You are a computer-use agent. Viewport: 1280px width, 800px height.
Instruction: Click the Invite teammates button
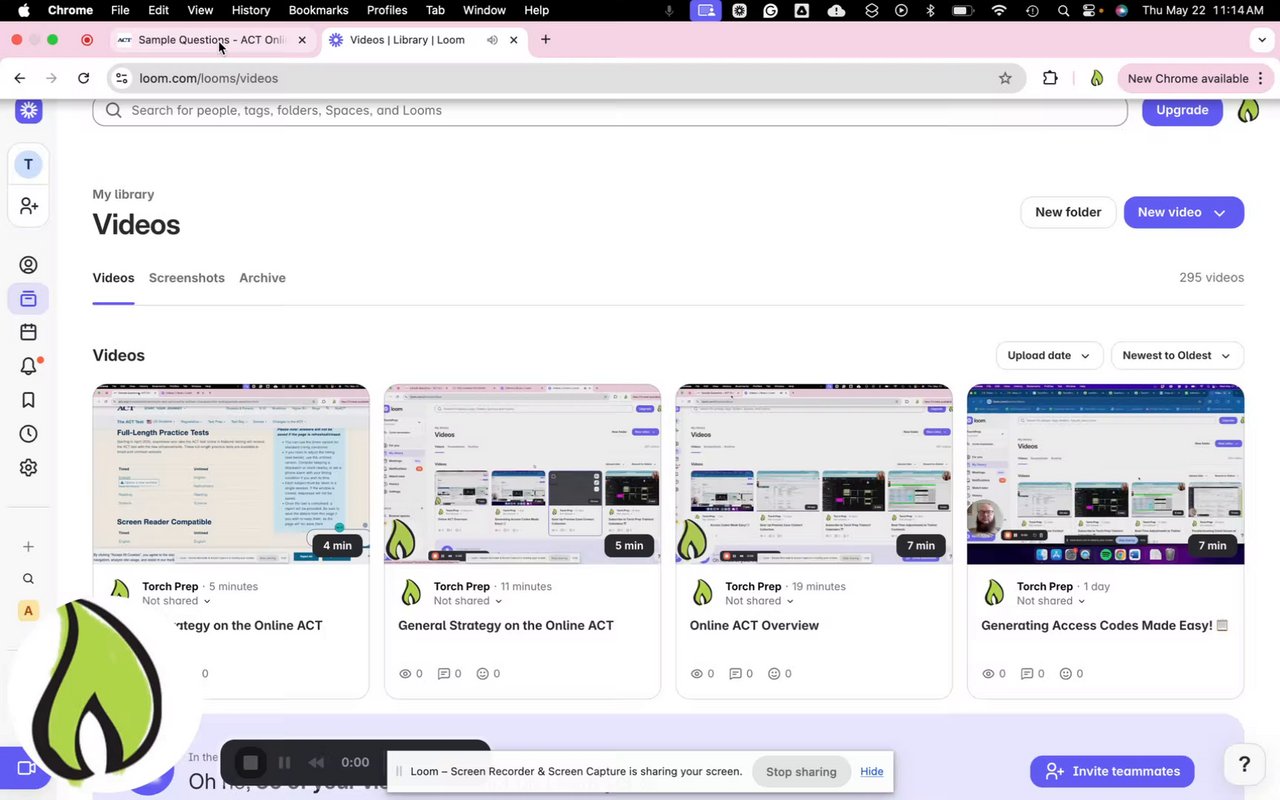(1112, 771)
